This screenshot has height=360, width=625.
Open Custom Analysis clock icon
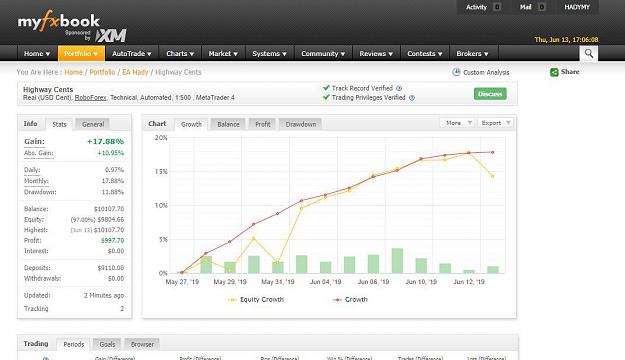click(x=456, y=72)
